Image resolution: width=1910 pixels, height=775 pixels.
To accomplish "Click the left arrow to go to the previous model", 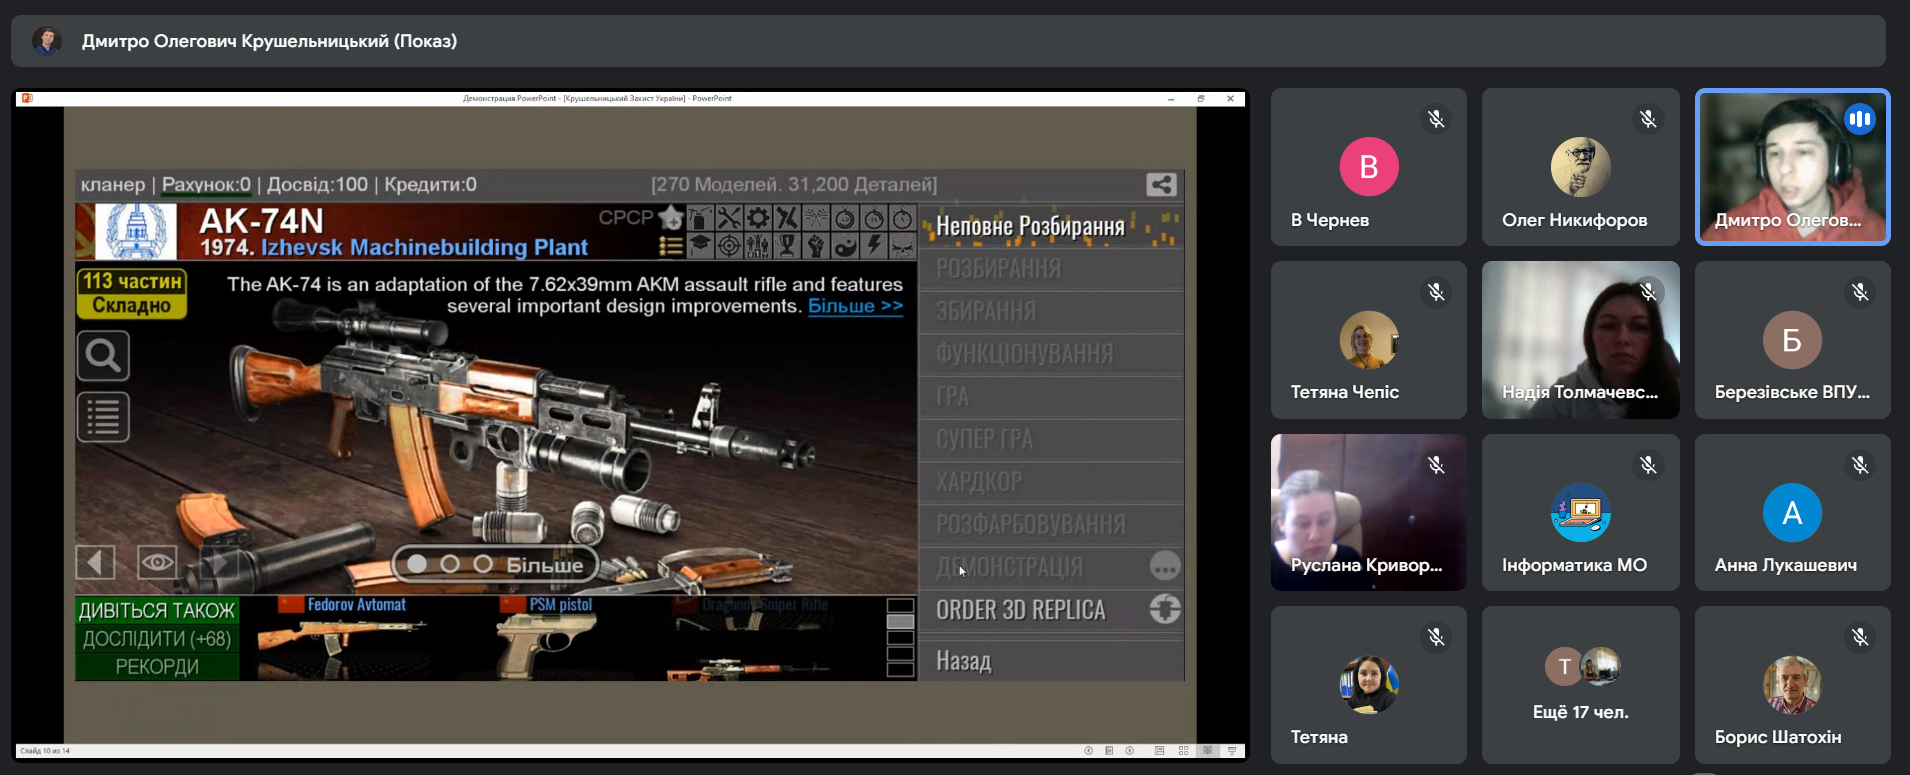I will pos(95,562).
